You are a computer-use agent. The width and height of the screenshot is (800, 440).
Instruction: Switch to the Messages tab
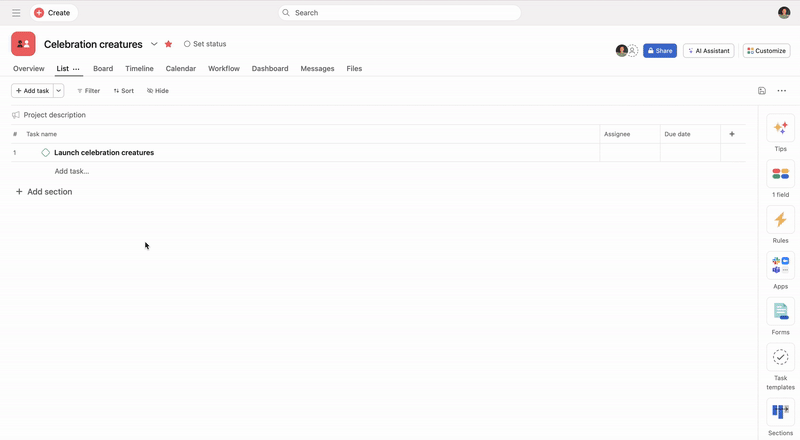point(317,68)
